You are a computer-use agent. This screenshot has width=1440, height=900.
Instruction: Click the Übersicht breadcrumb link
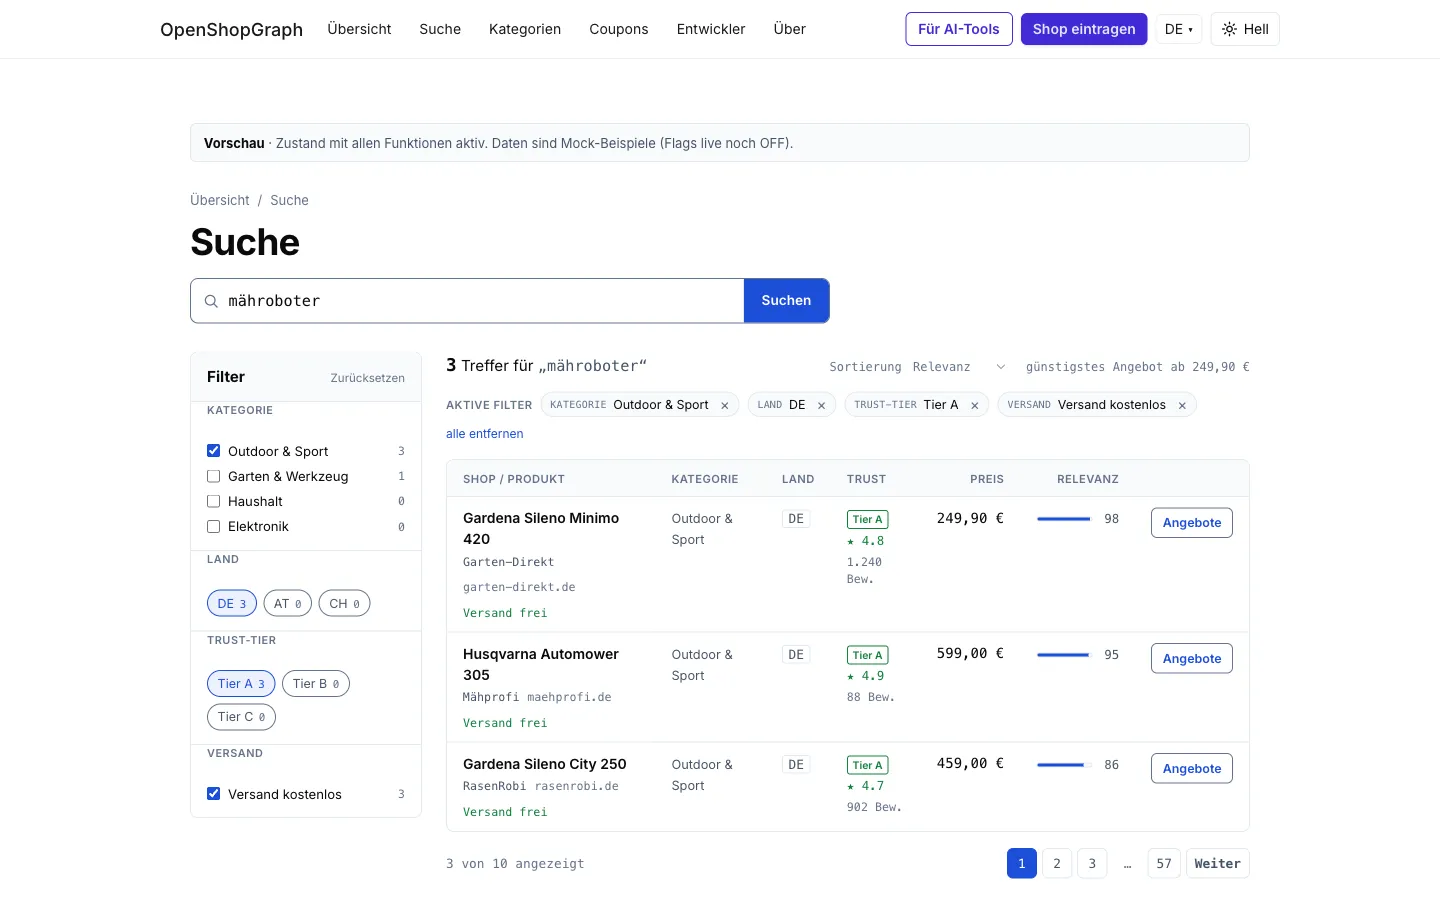click(x=220, y=200)
